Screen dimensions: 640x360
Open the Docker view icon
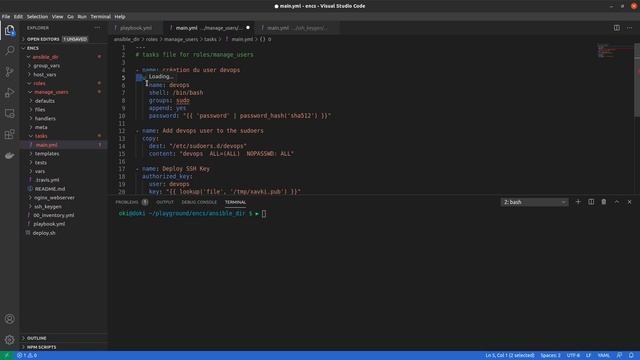(9, 156)
